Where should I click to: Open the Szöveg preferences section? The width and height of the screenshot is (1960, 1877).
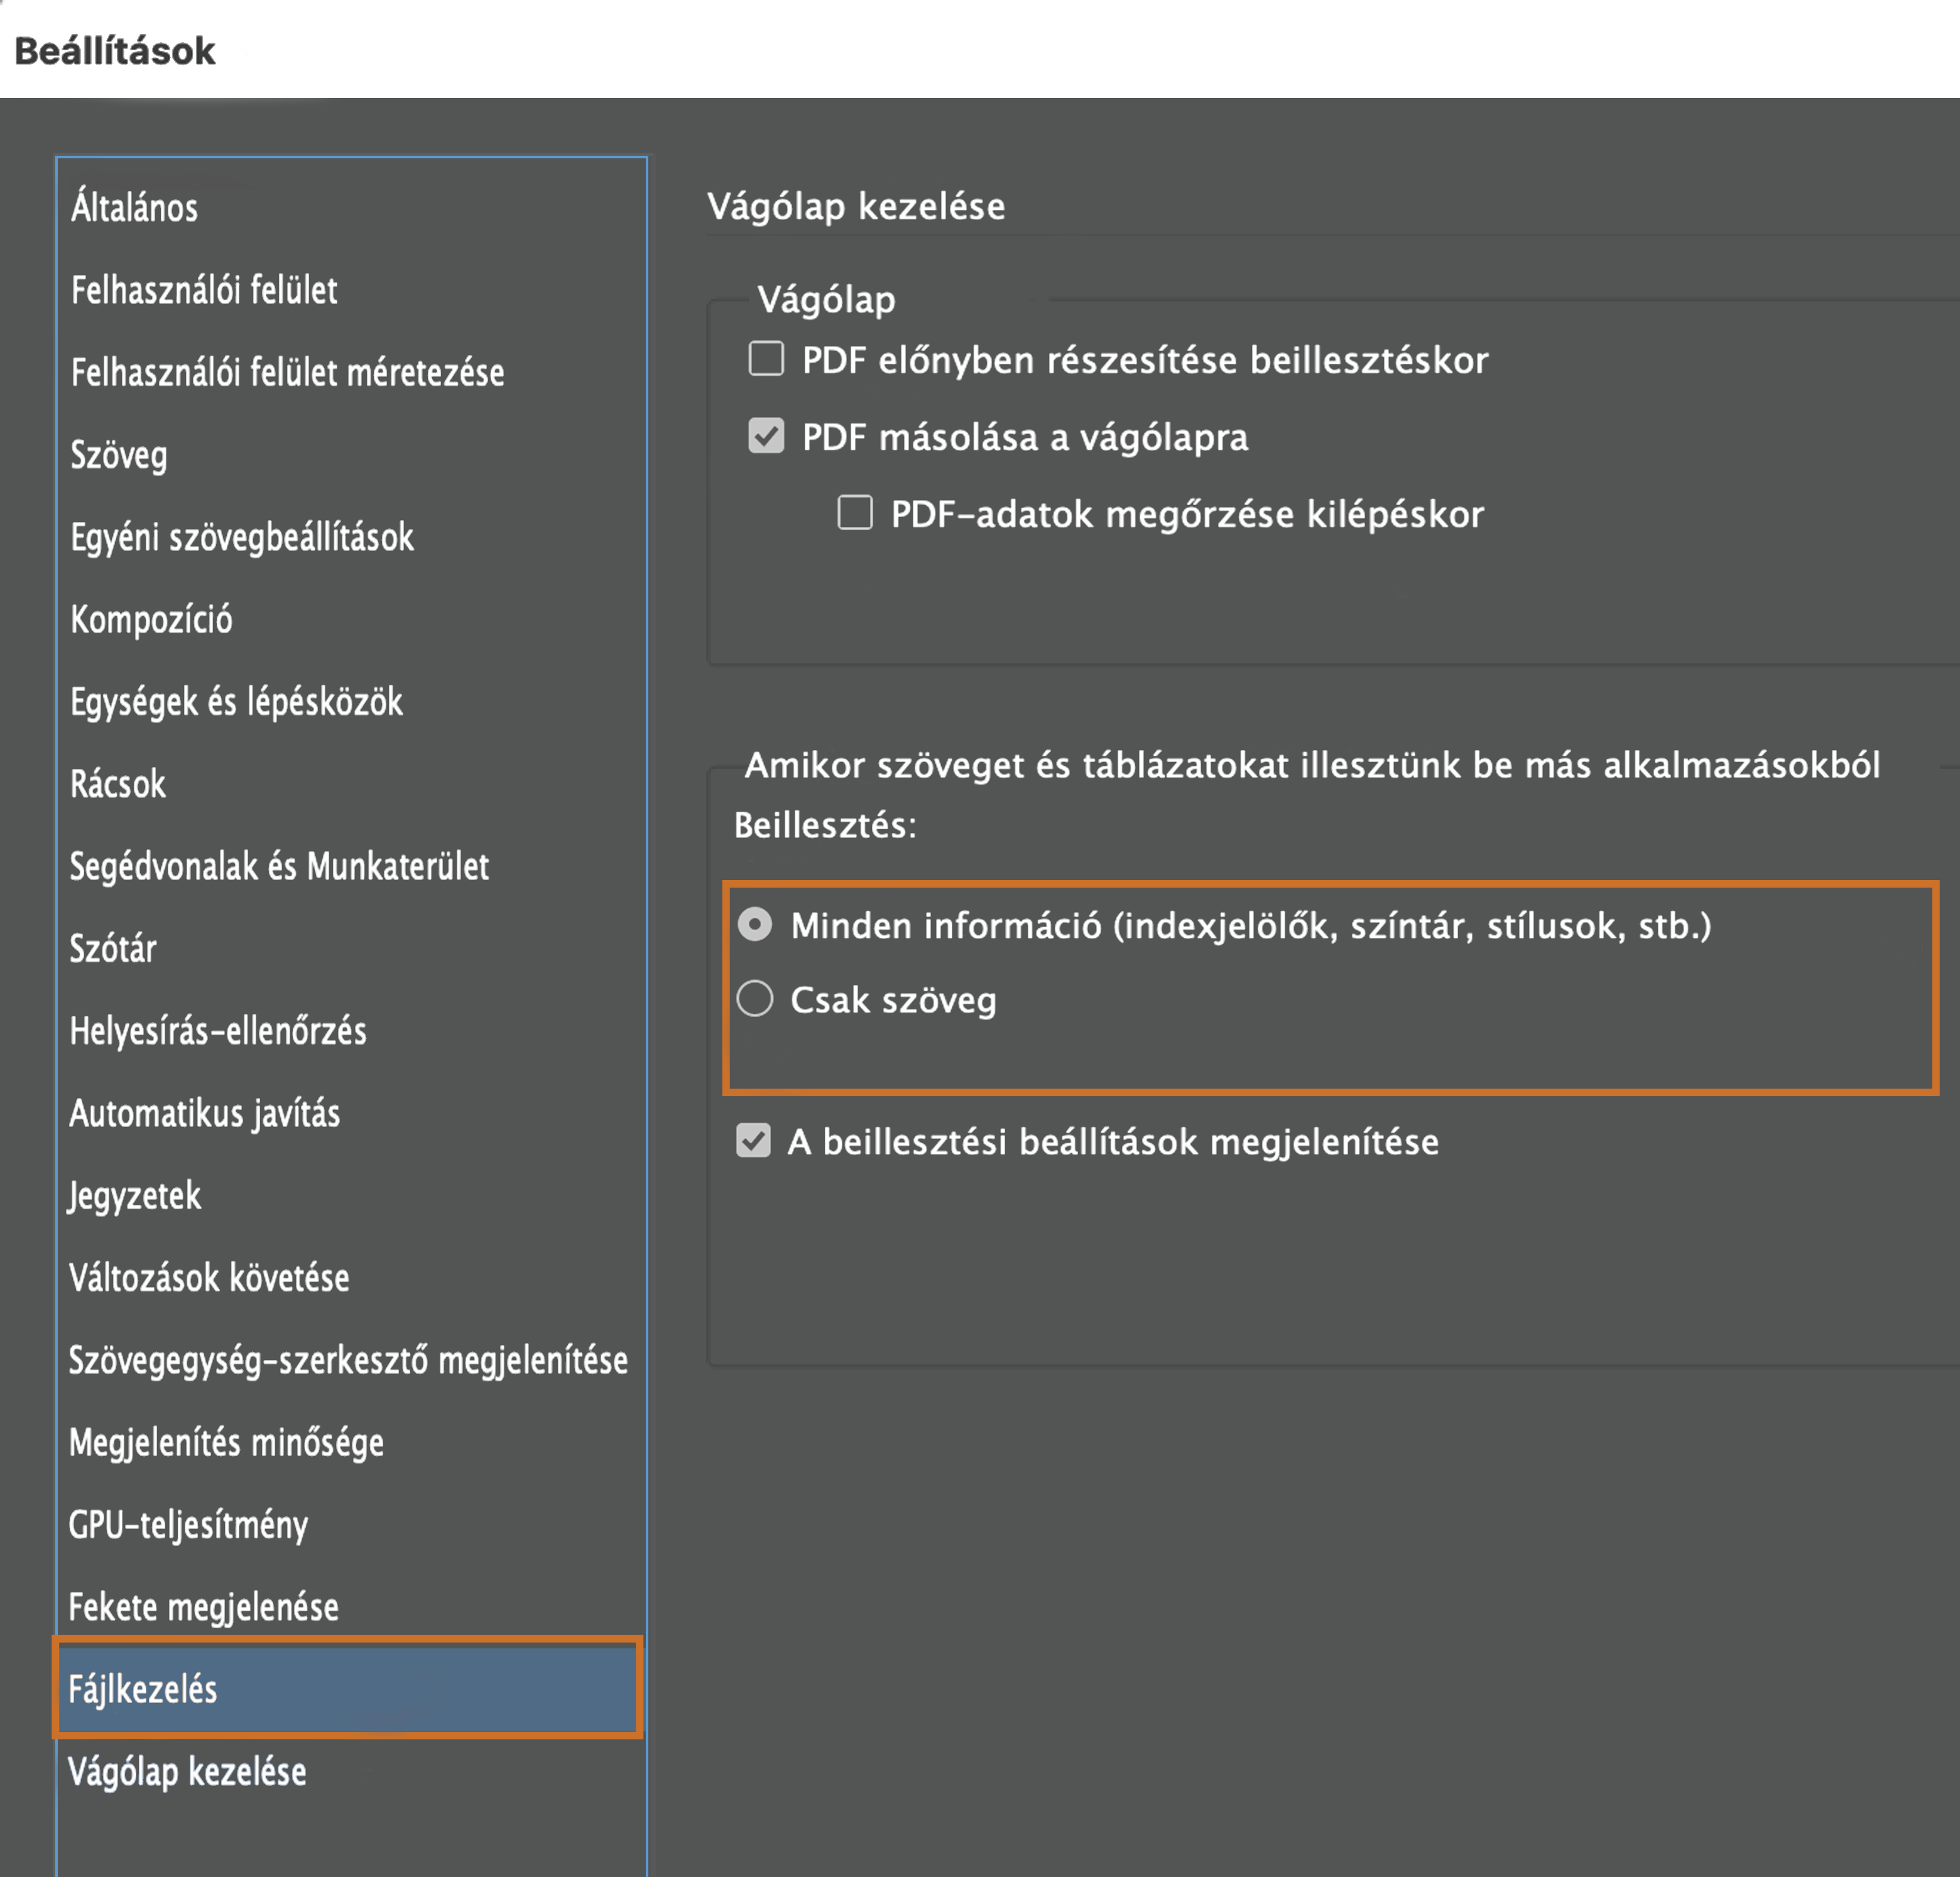tap(118, 454)
